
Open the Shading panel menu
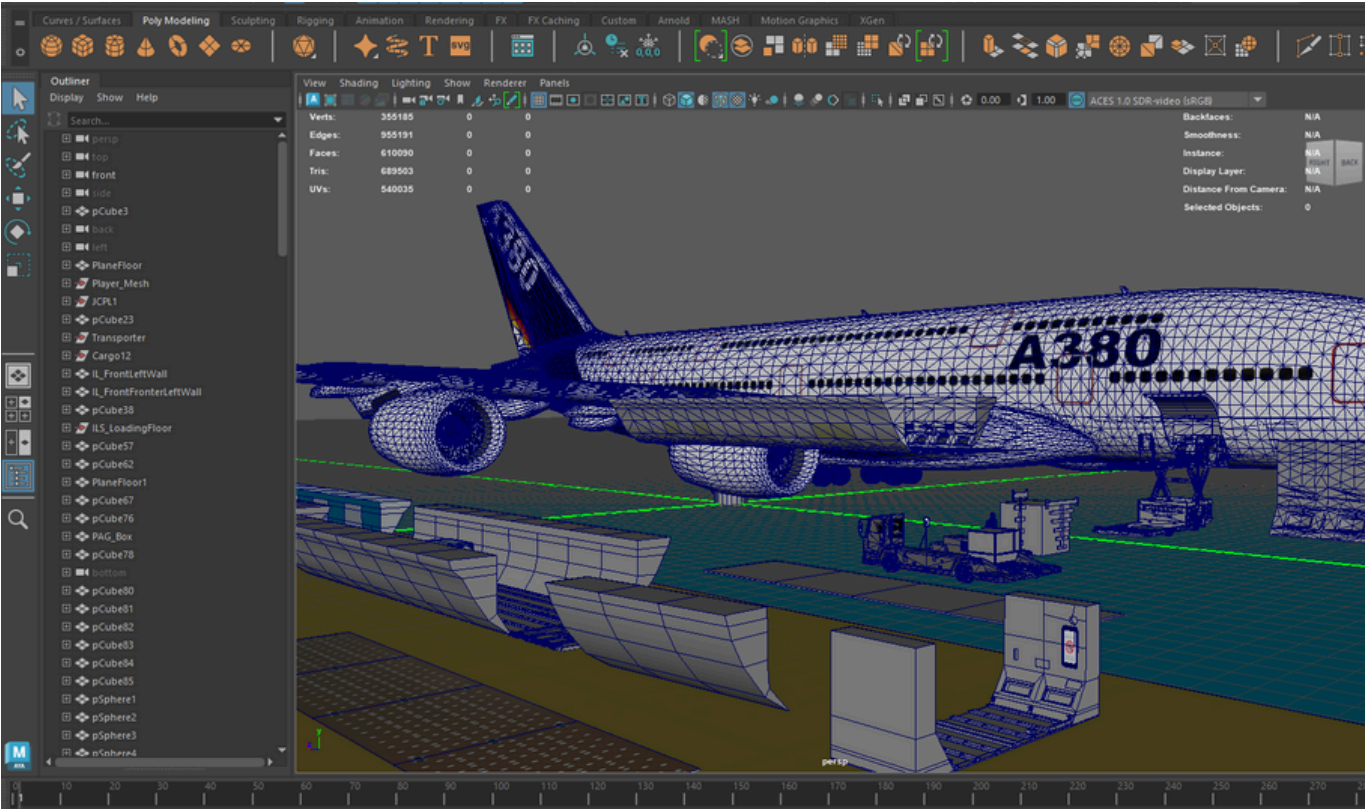[358, 83]
